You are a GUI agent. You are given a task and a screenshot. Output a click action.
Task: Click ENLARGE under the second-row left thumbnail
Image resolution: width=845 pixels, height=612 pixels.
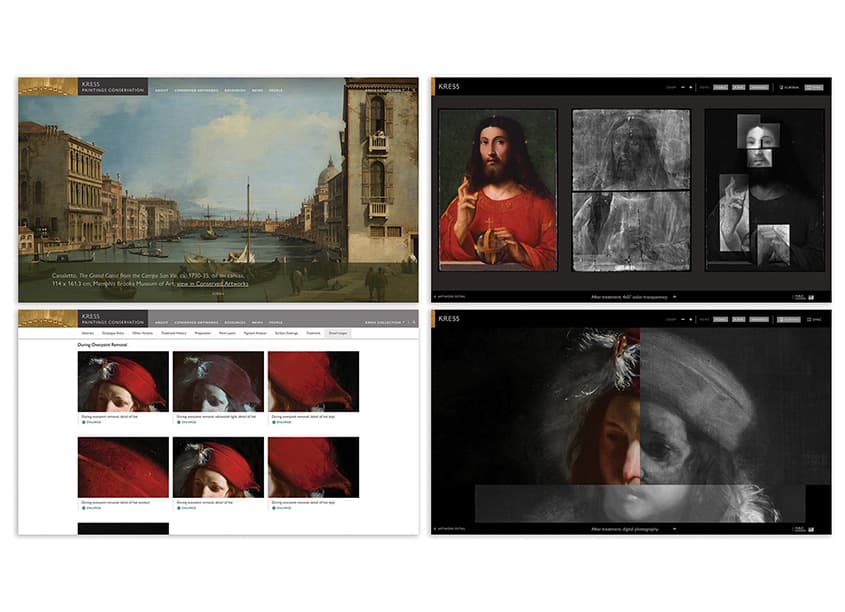click(x=92, y=508)
